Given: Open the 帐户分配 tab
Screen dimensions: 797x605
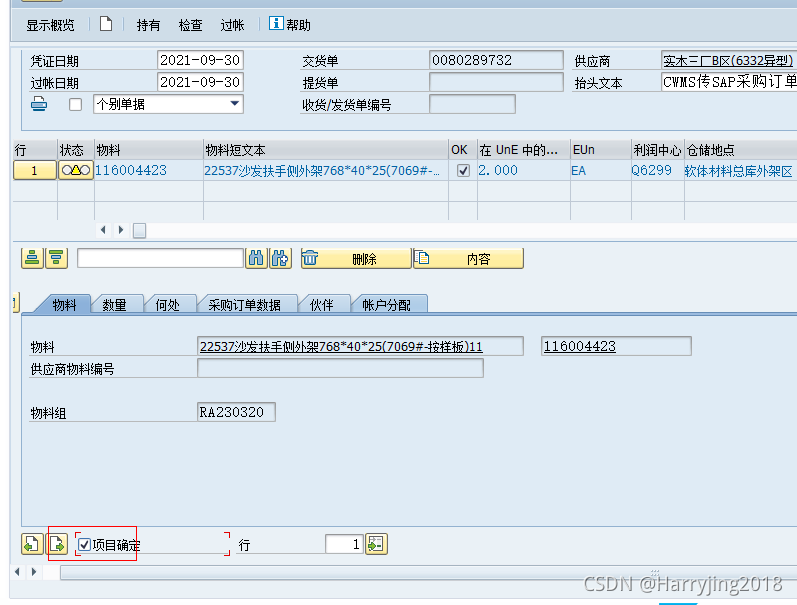Looking at the screenshot, I should coord(386,305).
